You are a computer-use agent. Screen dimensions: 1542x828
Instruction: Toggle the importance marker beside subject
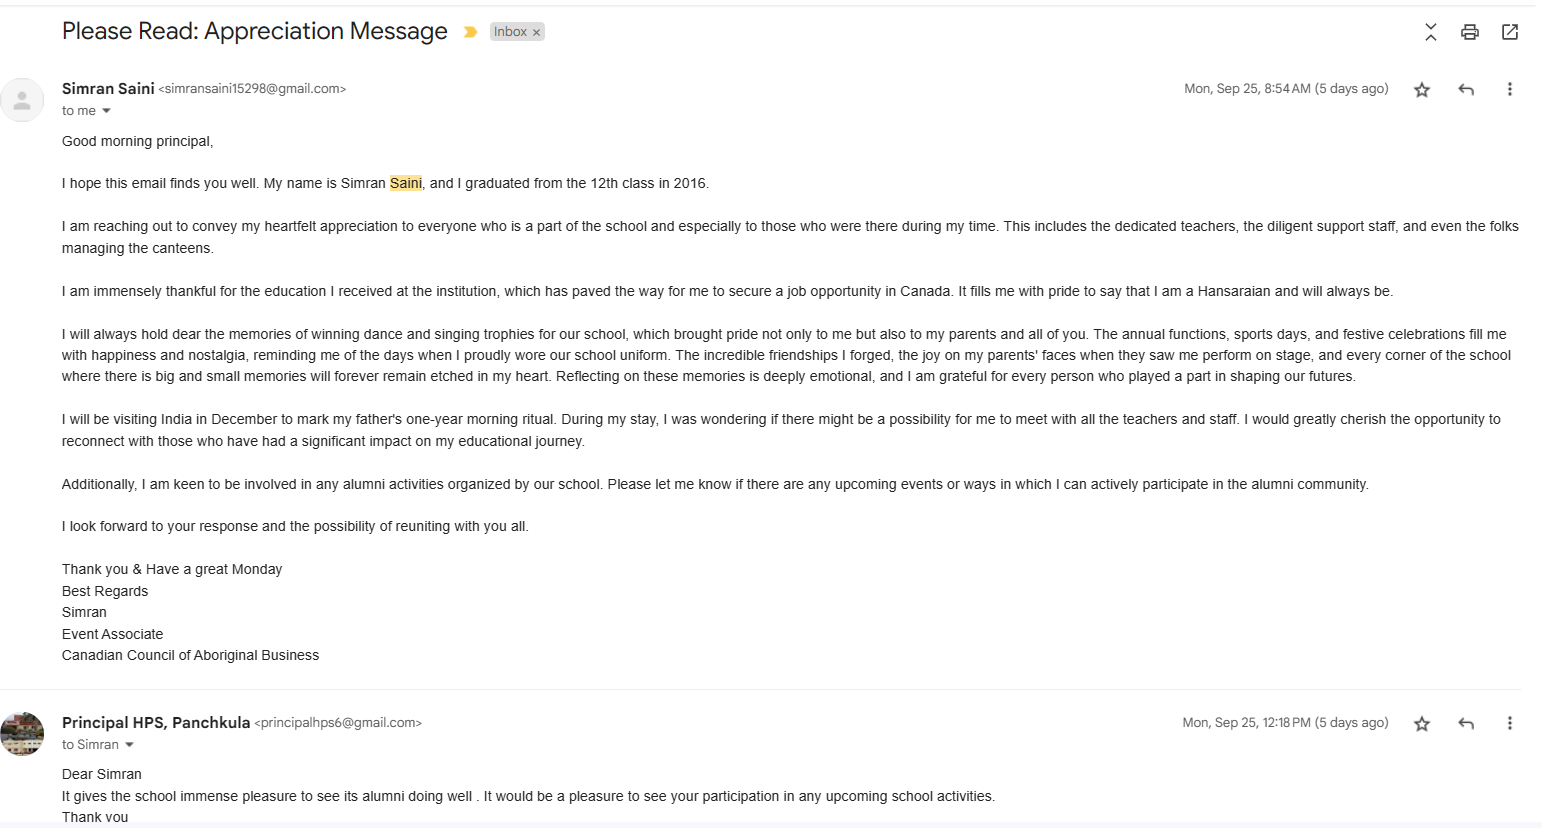470,32
